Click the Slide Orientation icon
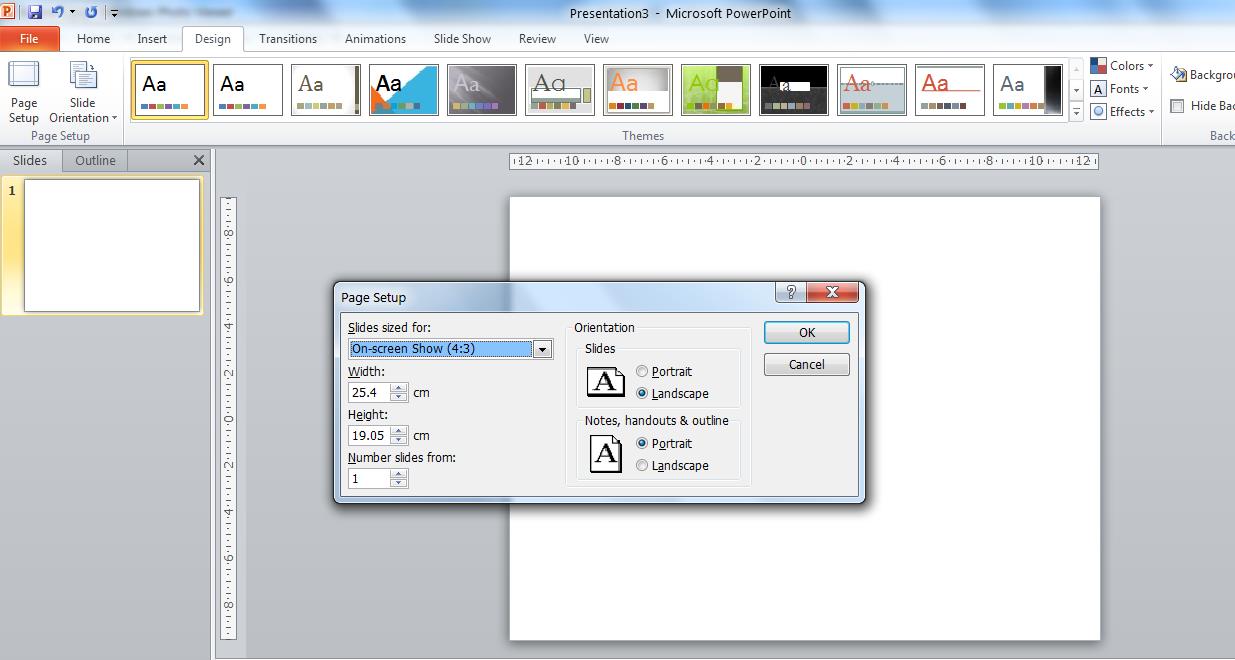The width and height of the screenshot is (1235, 660). tap(82, 80)
